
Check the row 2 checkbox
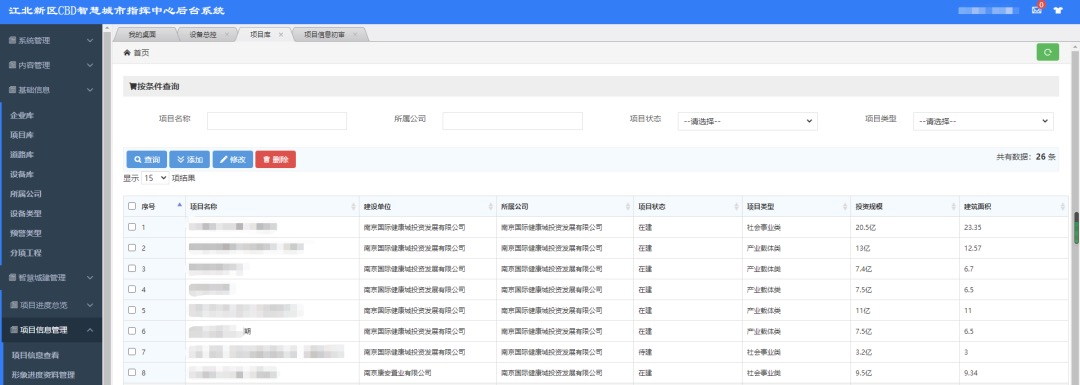[x=132, y=247]
